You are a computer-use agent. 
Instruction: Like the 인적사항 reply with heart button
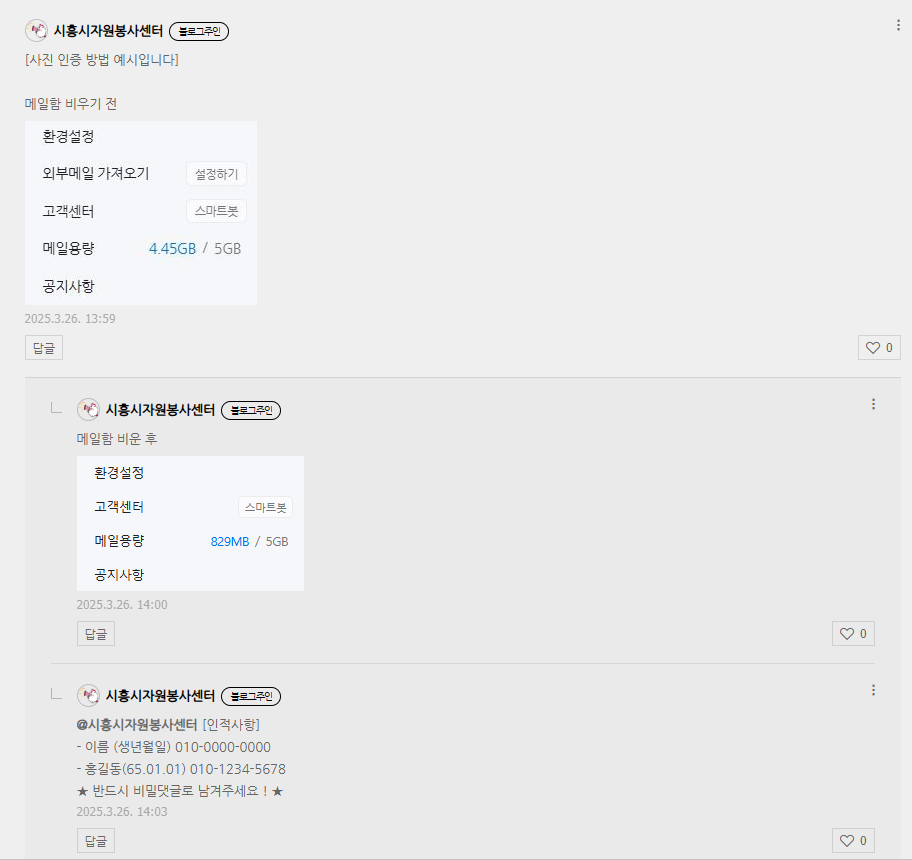[x=853, y=841]
